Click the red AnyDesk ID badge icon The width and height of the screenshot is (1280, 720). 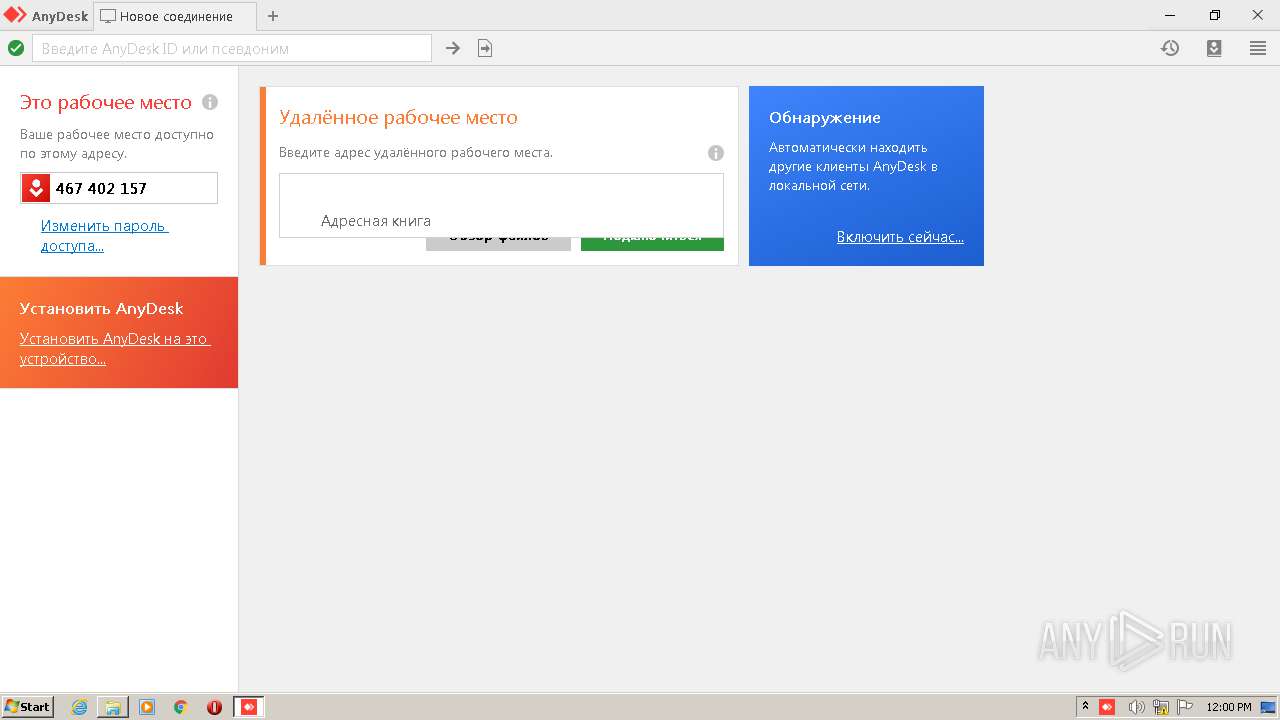click(x=36, y=188)
